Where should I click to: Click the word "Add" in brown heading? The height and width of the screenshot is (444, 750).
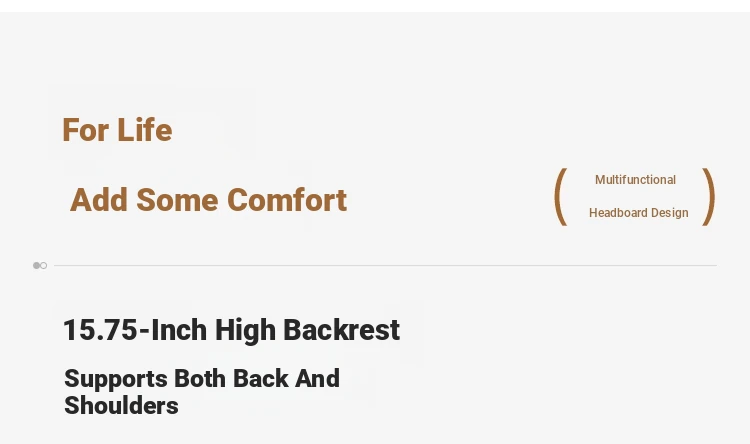[99, 200]
